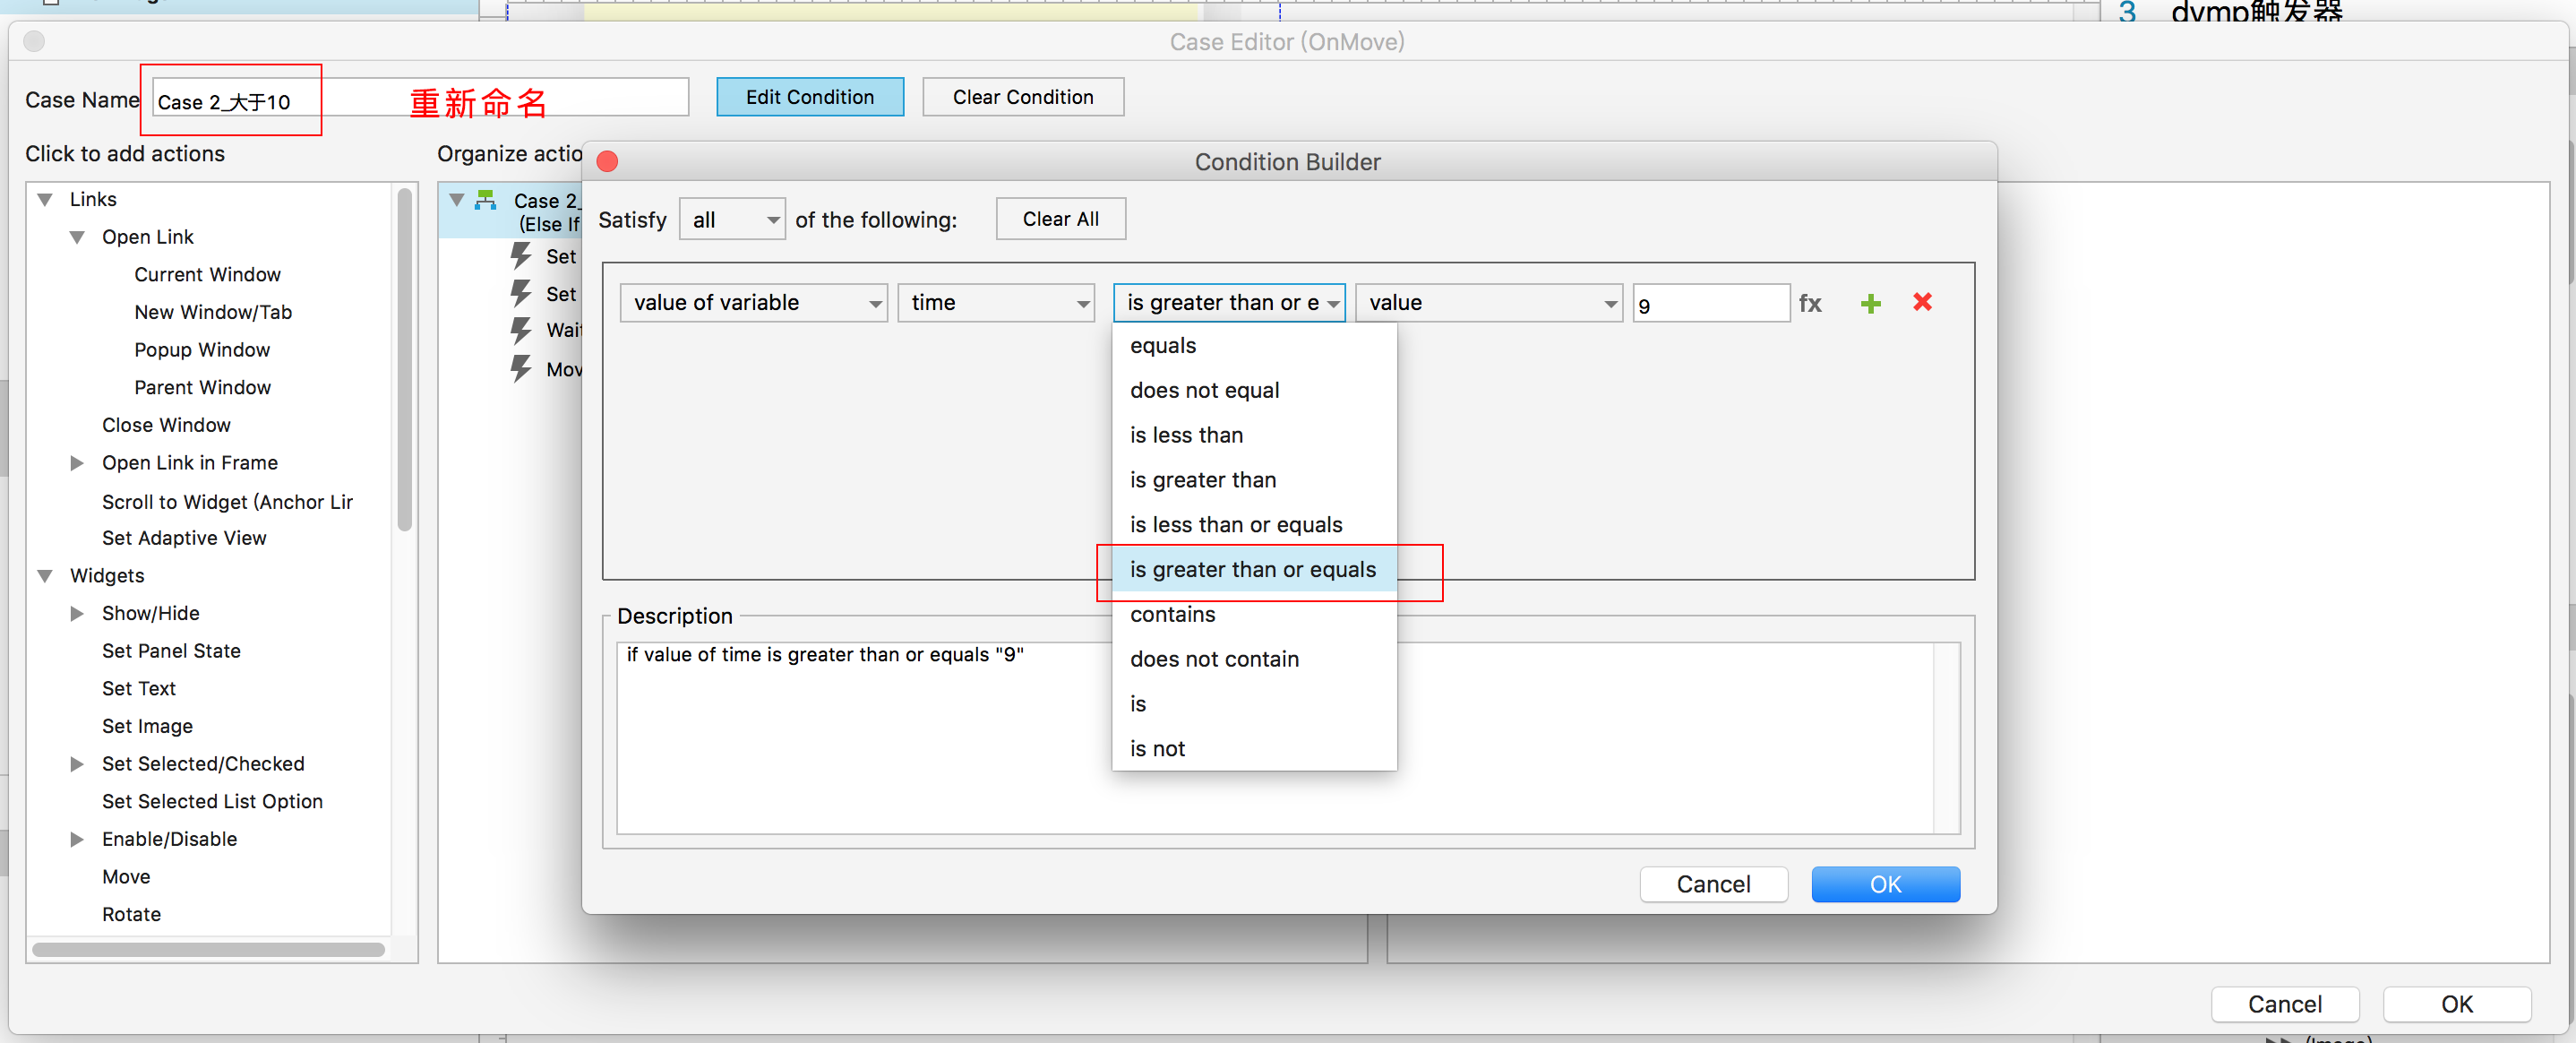Expand the Enable/Disable action group

pyautogui.click(x=77, y=839)
